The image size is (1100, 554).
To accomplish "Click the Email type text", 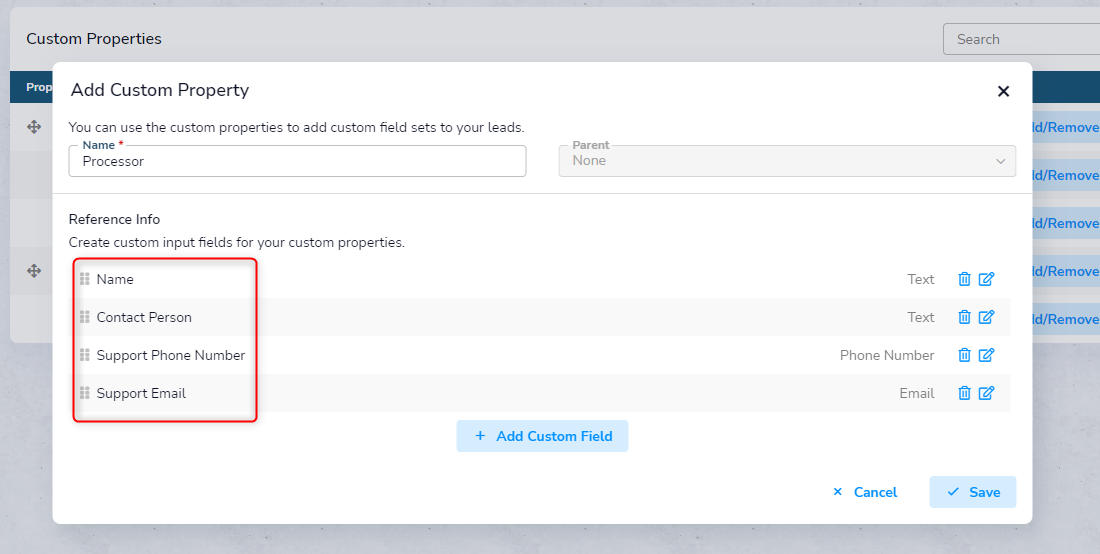I will pyautogui.click(x=917, y=393).
